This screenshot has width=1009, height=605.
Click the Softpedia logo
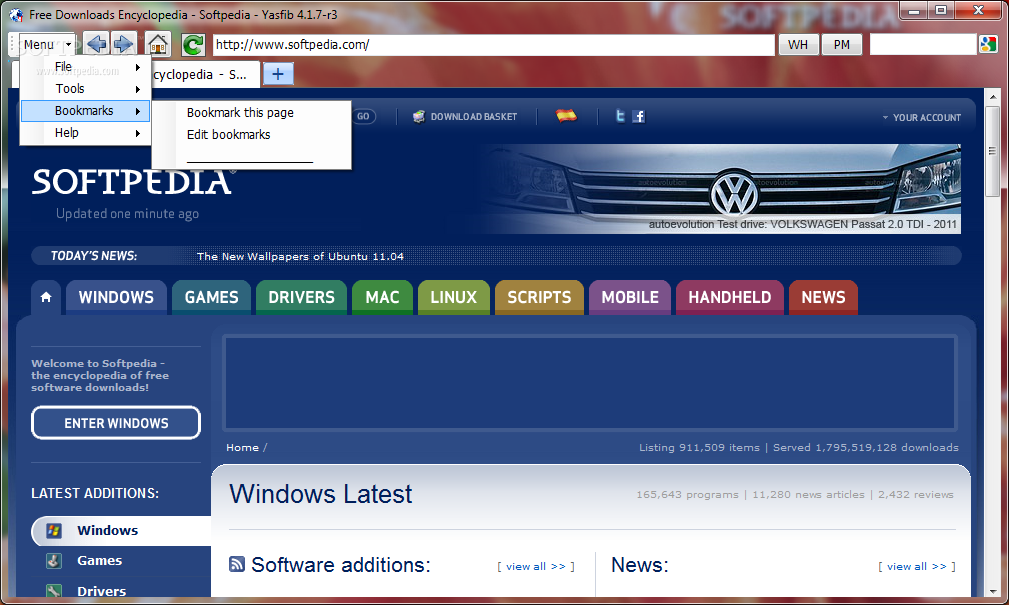click(x=133, y=182)
